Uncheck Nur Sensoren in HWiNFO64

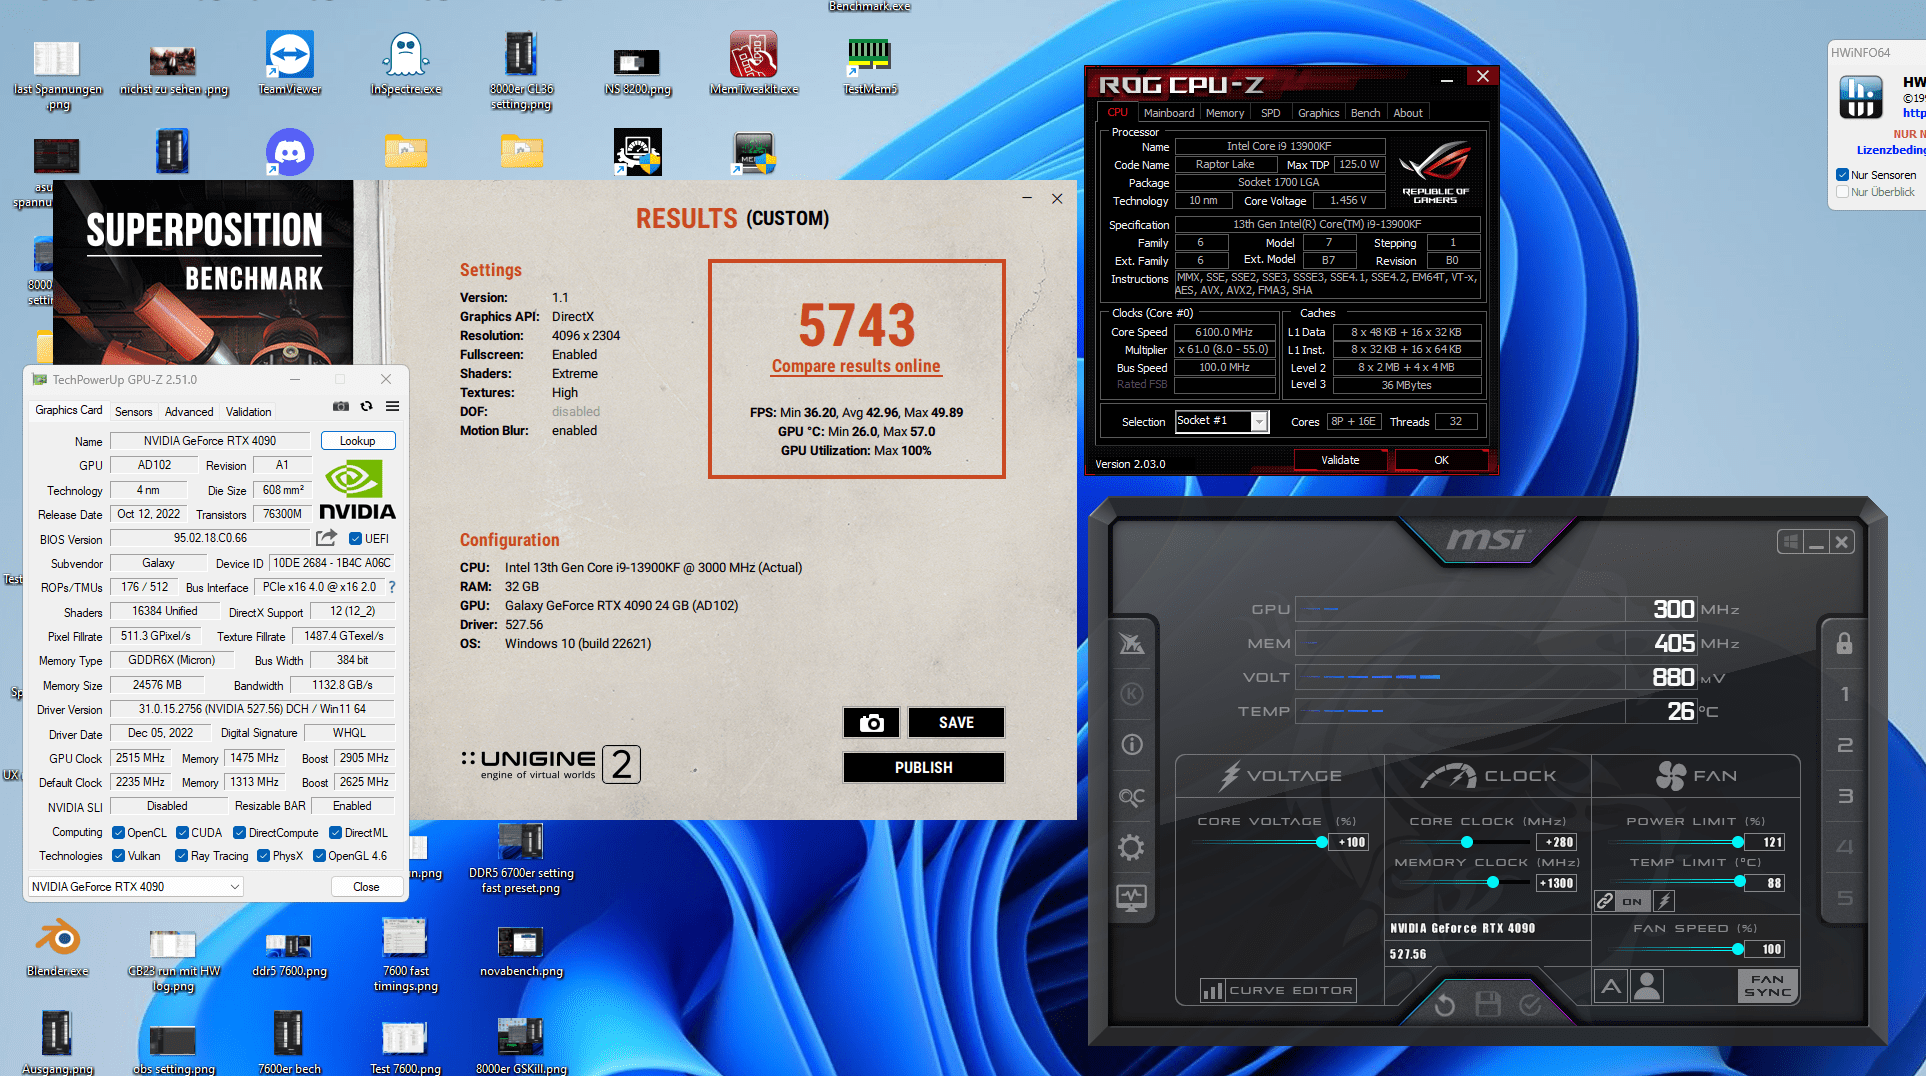(1842, 174)
